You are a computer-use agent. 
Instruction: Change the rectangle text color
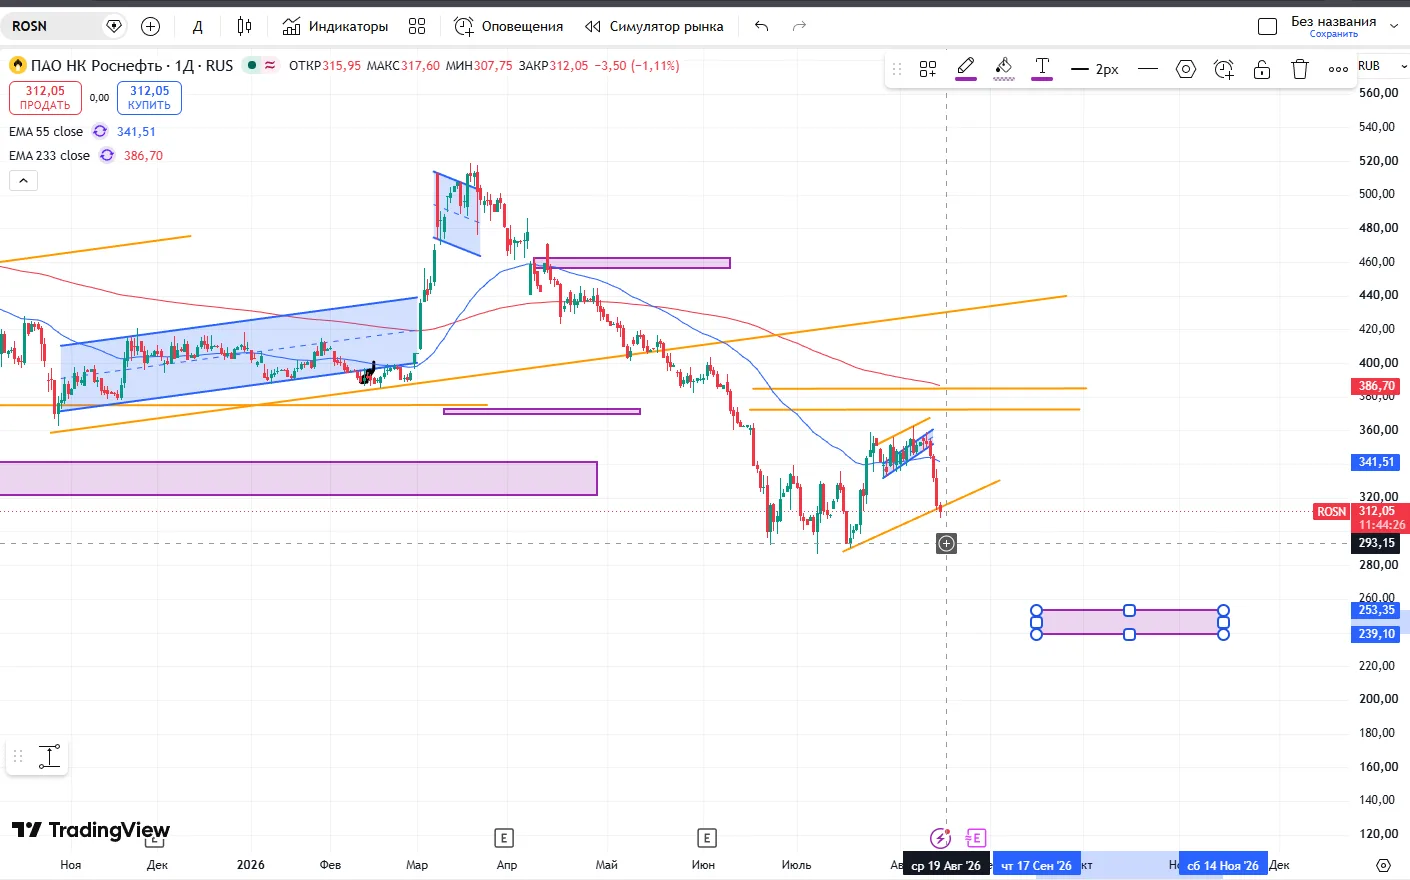pyautogui.click(x=1042, y=69)
